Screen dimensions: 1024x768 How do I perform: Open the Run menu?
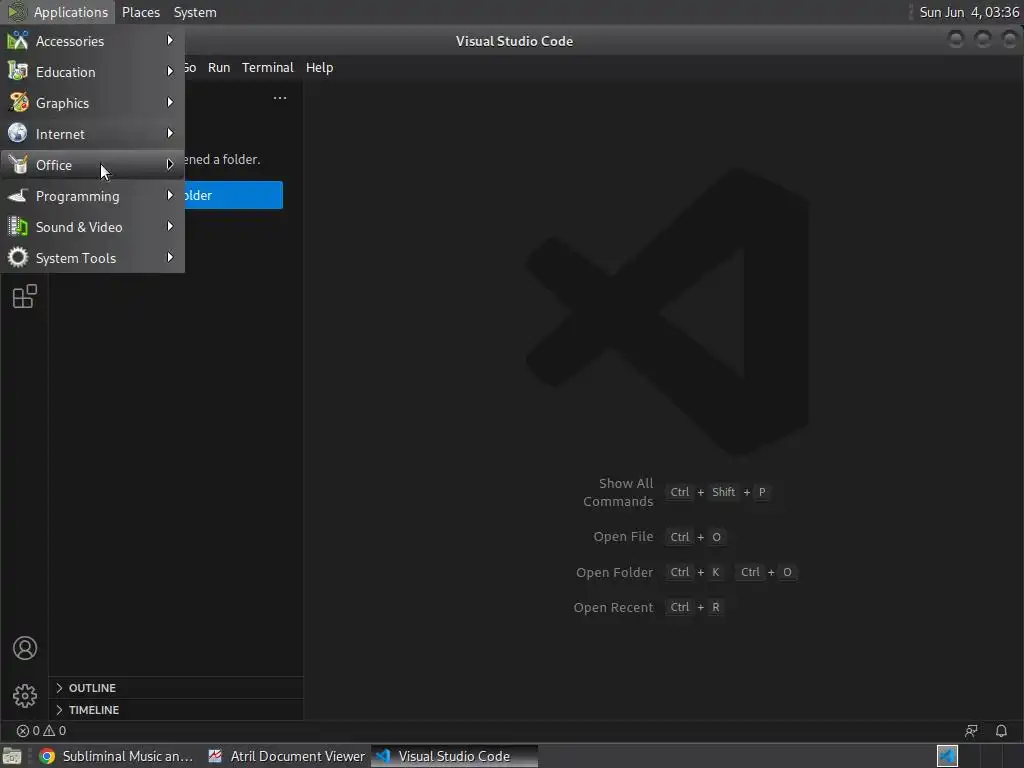coord(219,67)
